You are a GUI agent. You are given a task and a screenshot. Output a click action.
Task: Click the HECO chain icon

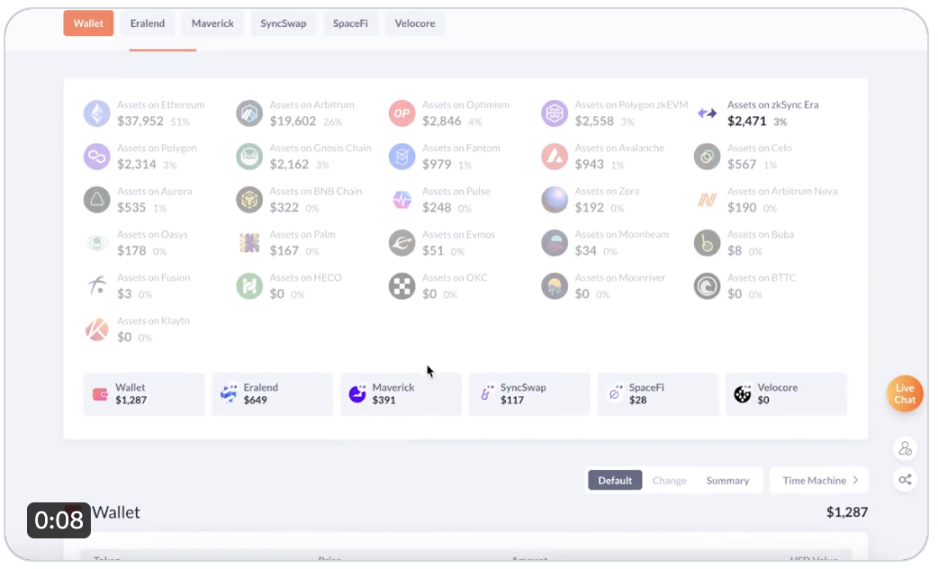click(249, 286)
